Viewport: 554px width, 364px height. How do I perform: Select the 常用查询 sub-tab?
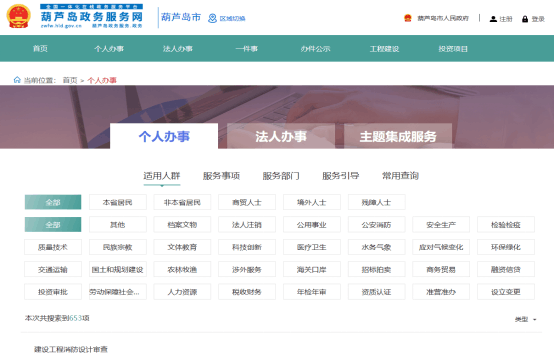(x=400, y=176)
